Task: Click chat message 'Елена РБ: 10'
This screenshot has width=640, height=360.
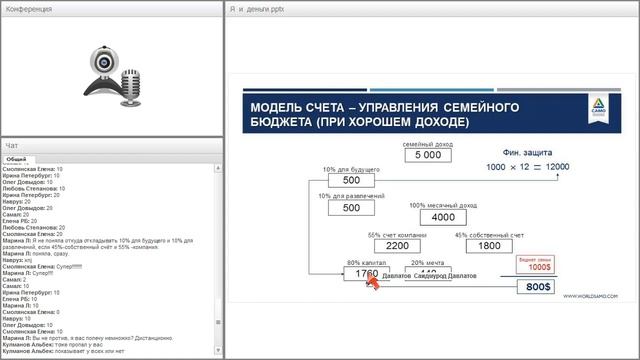Action: coord(20,299)
